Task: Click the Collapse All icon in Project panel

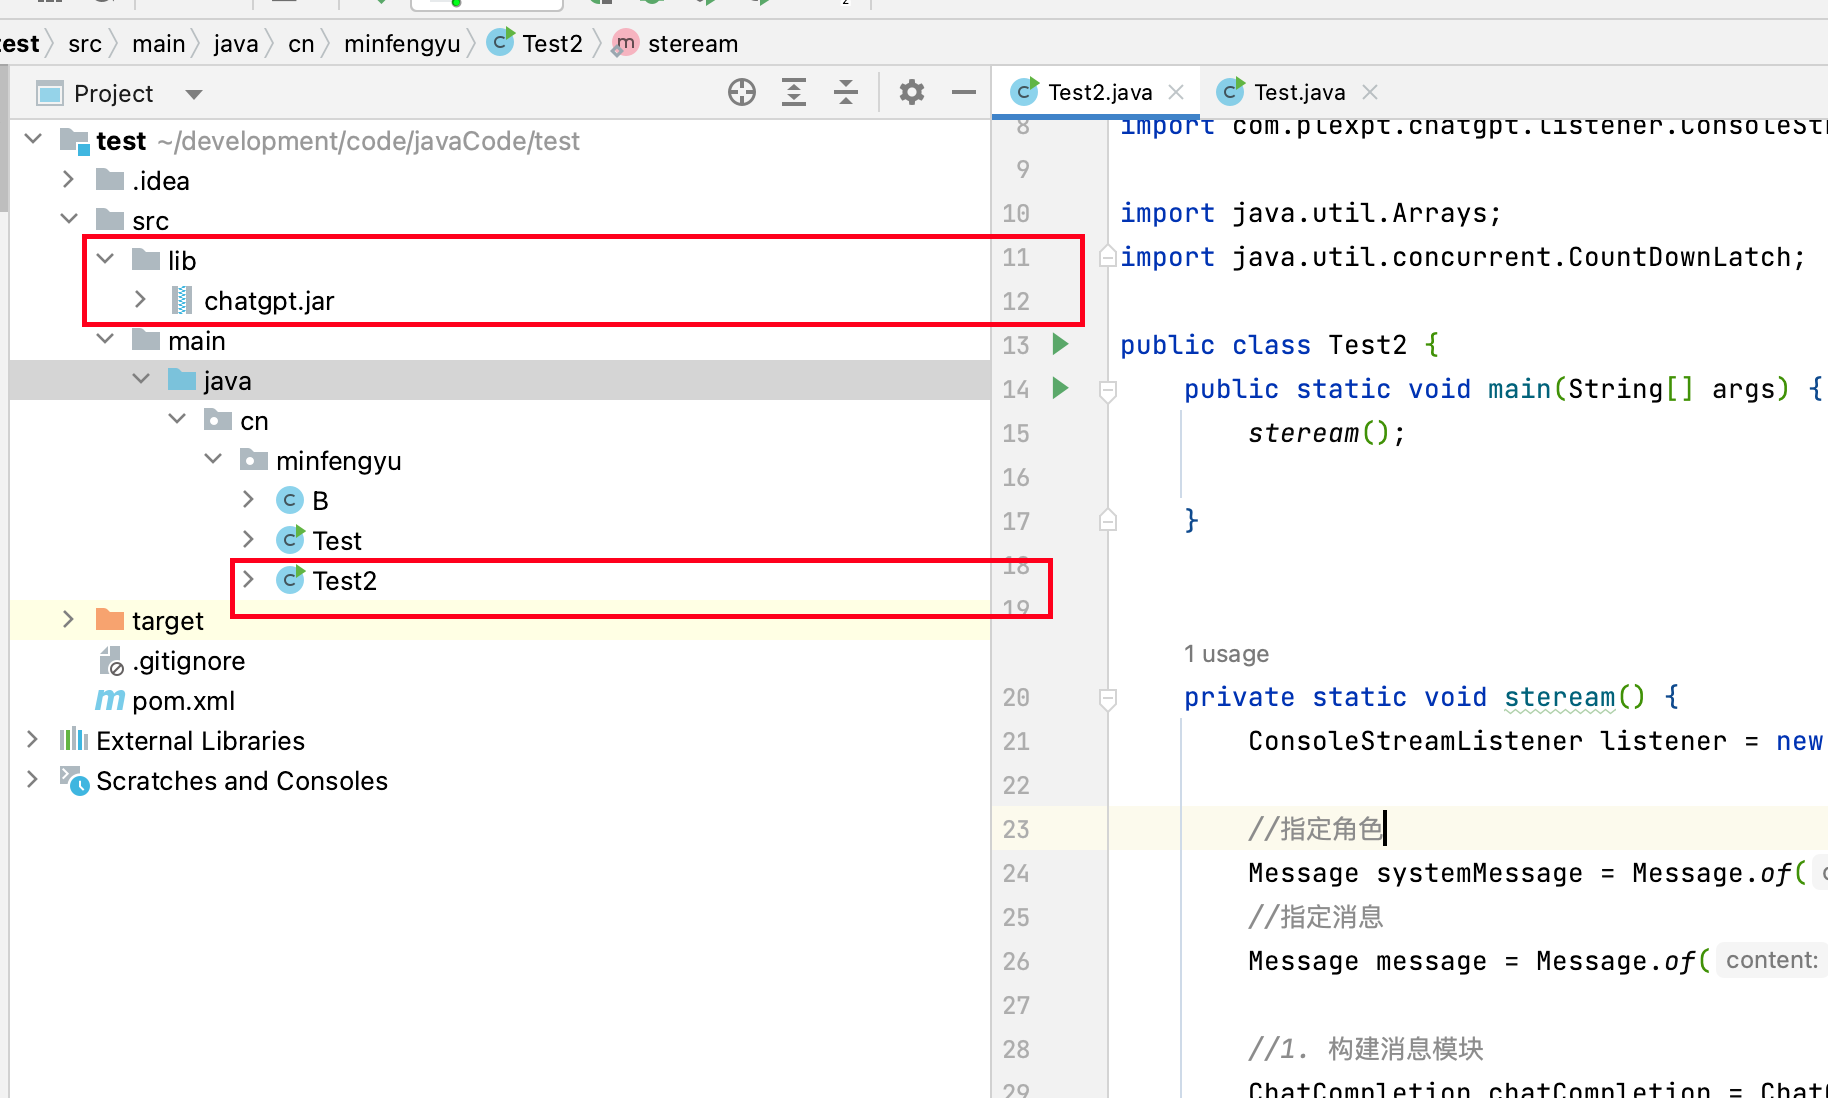Action: pos(846,93)
